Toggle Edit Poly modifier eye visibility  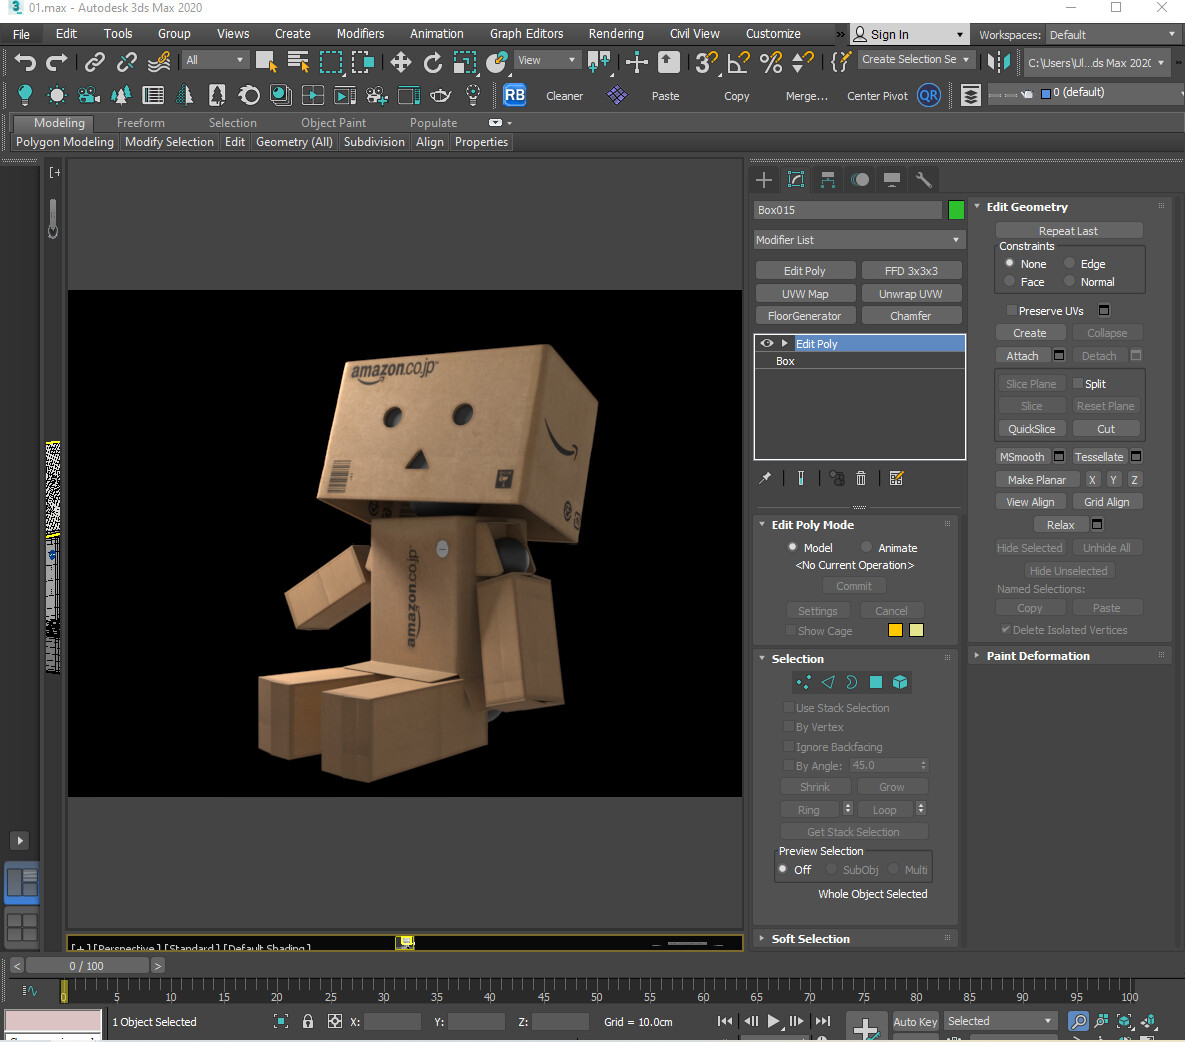coord(766,343)
